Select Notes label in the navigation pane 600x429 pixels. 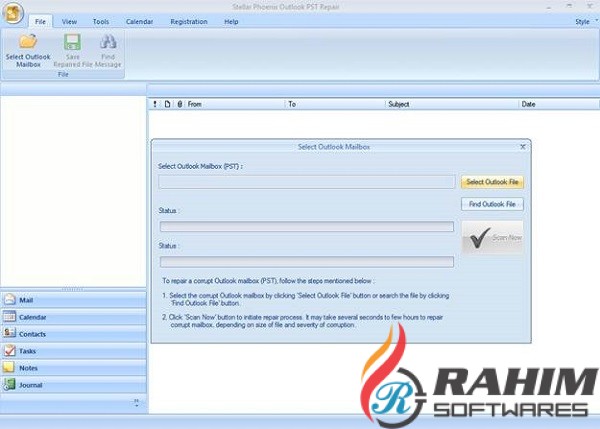tap(28, 368)
